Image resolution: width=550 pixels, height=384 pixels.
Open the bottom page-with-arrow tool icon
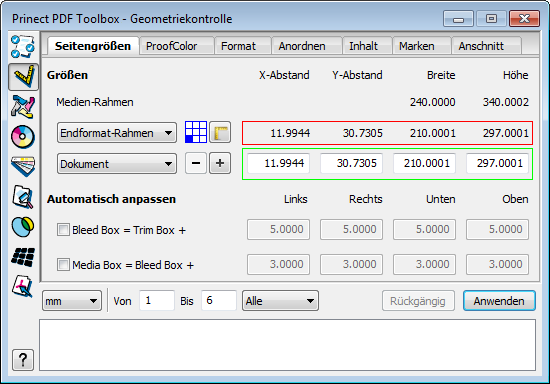23,286
